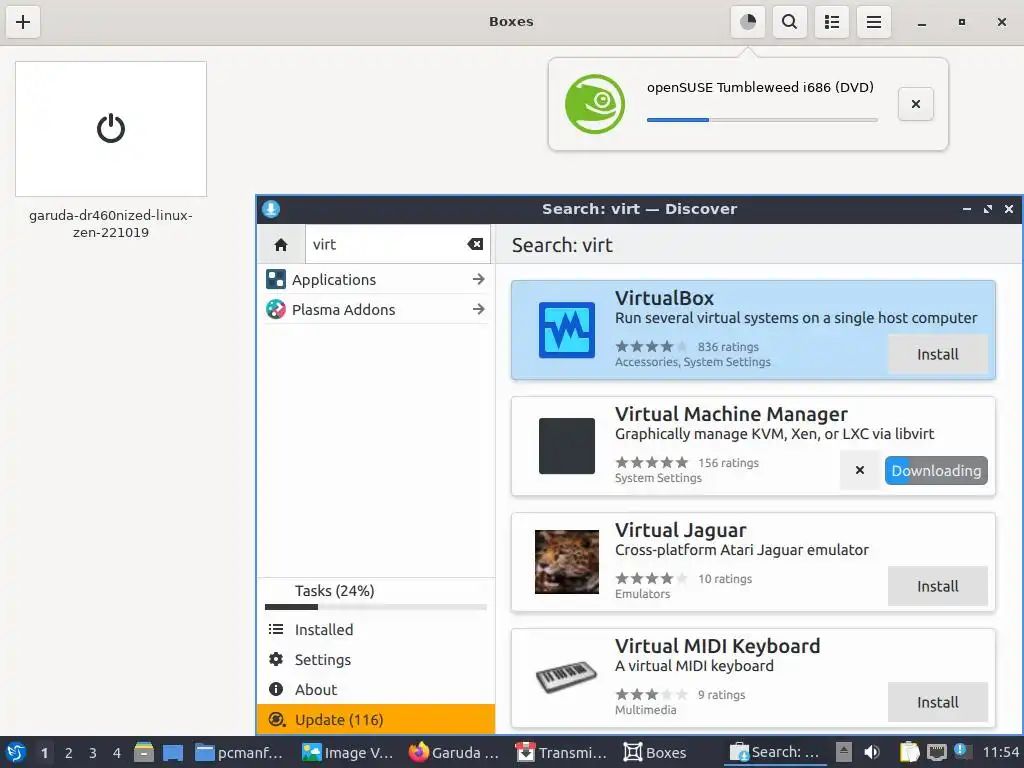Open the search button in Boxes header
Screen dimensions: 1024x768
[790, 22]
